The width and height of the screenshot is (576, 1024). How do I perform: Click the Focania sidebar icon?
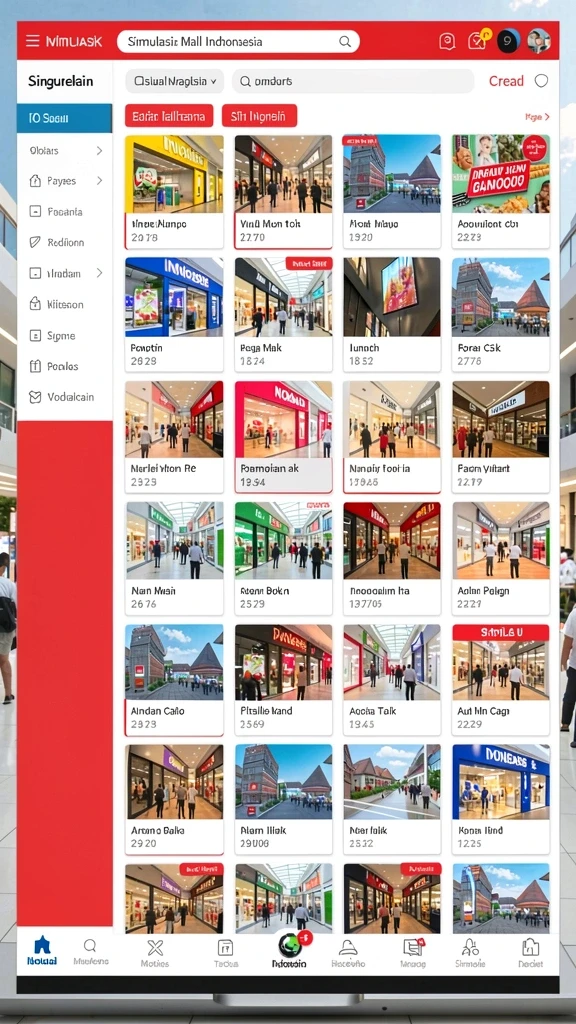pos(35,212)
